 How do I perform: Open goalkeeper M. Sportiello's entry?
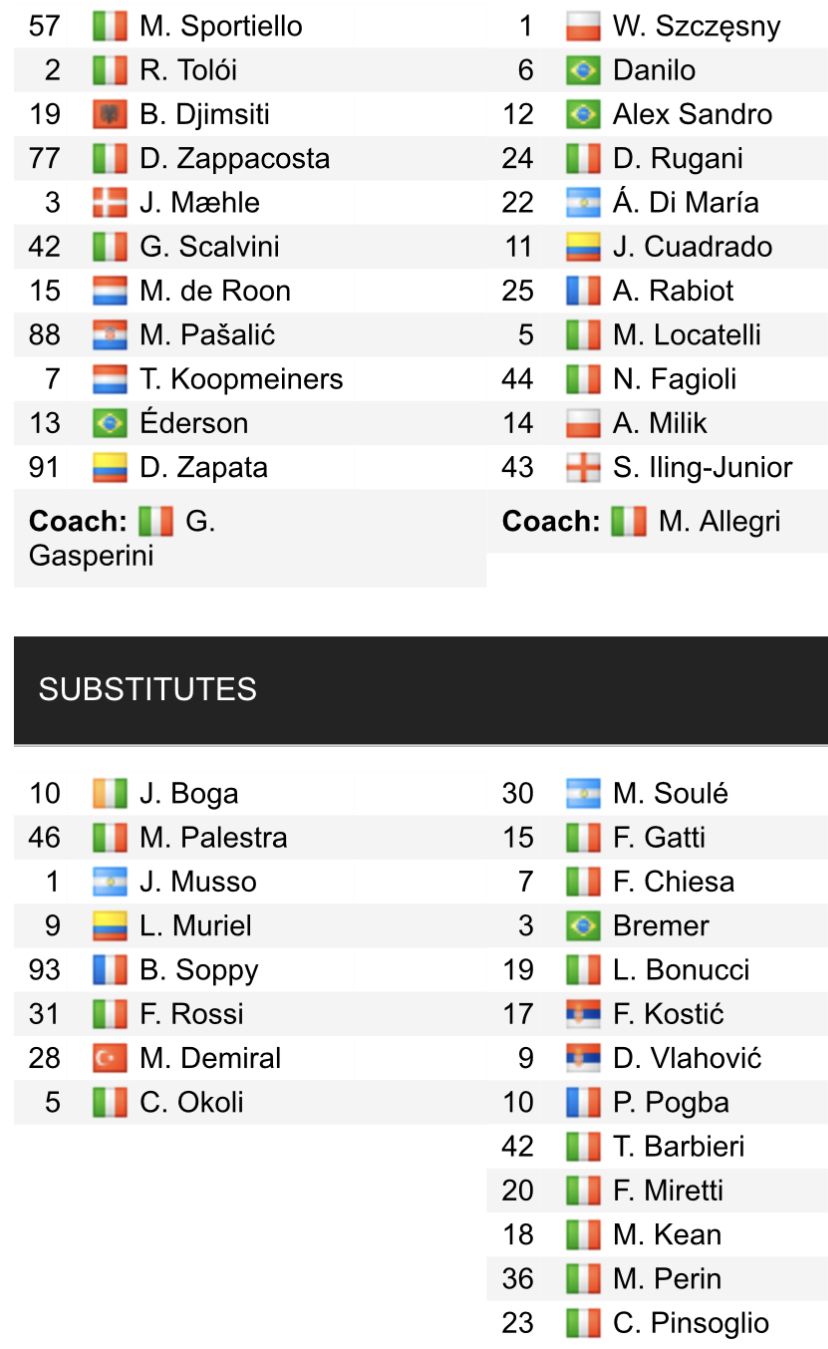pos(220,26)
